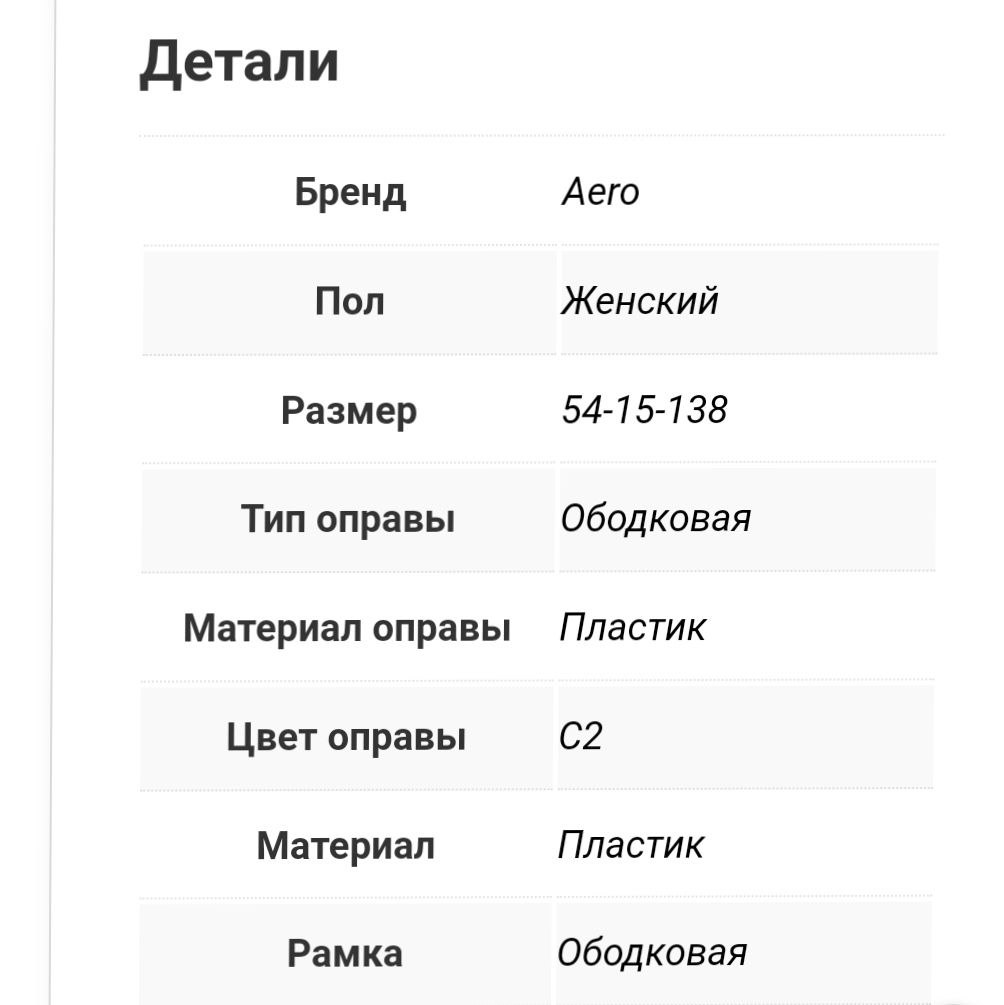Click the standalone Материал label

[345, 846]
